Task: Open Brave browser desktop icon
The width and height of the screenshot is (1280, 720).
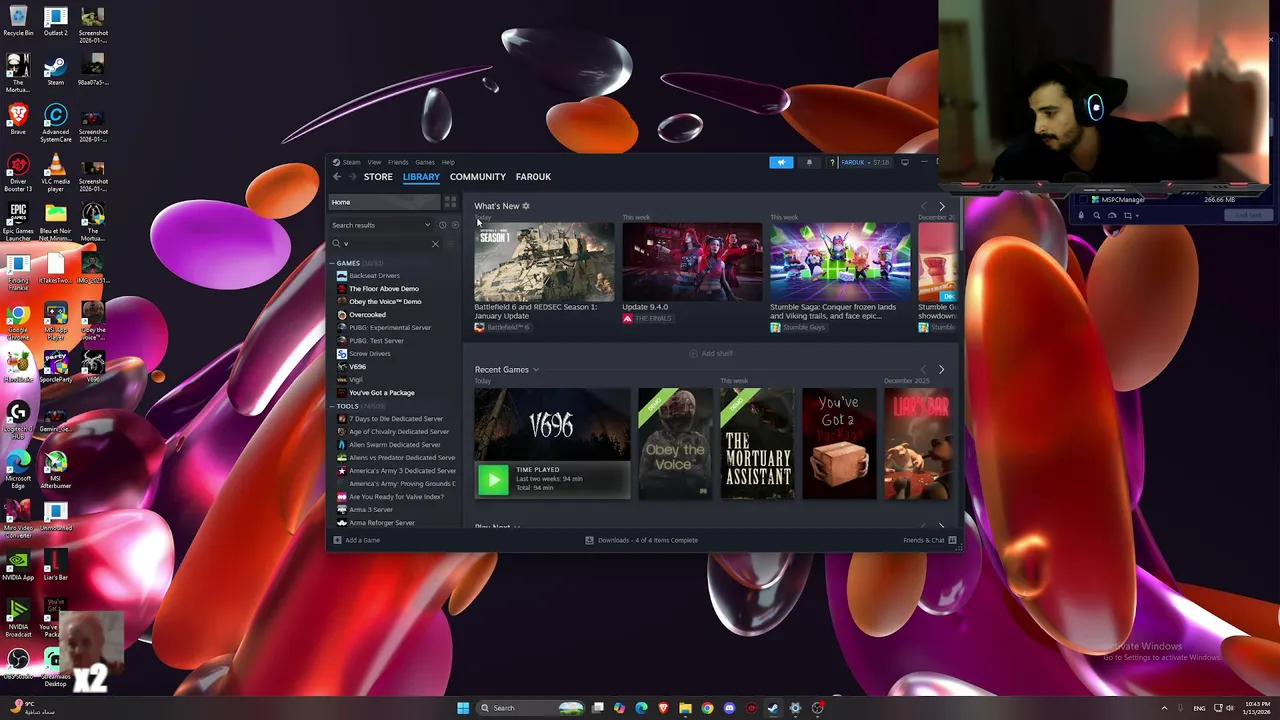Action: [18, 119]
